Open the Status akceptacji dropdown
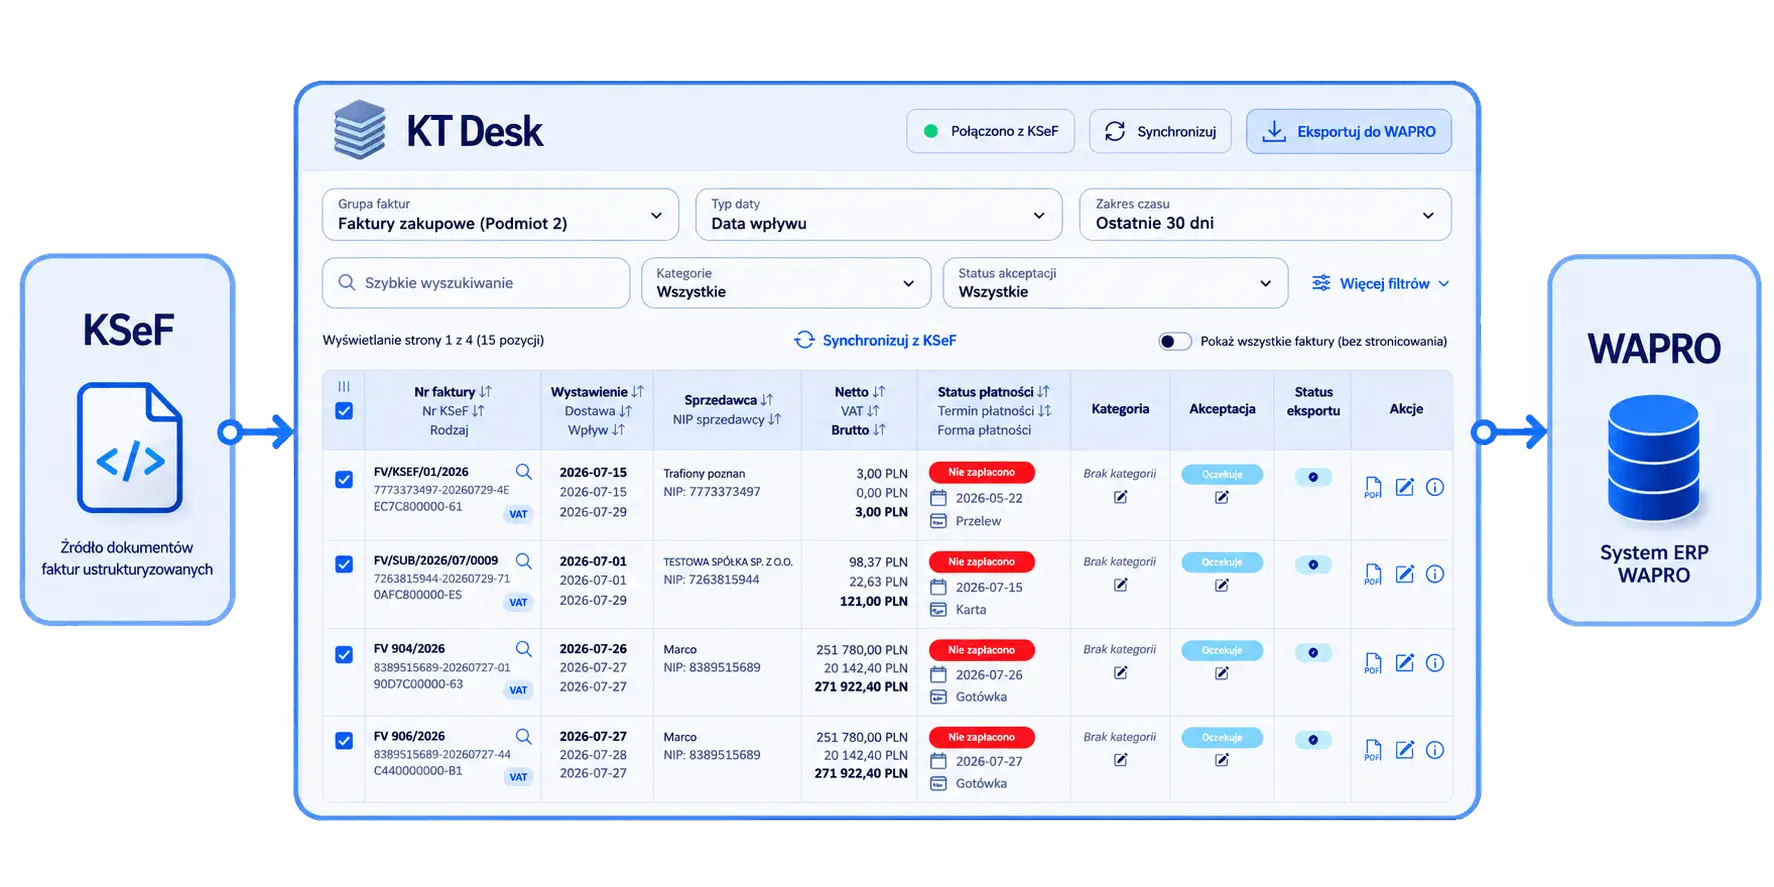 coord(1115,283)
